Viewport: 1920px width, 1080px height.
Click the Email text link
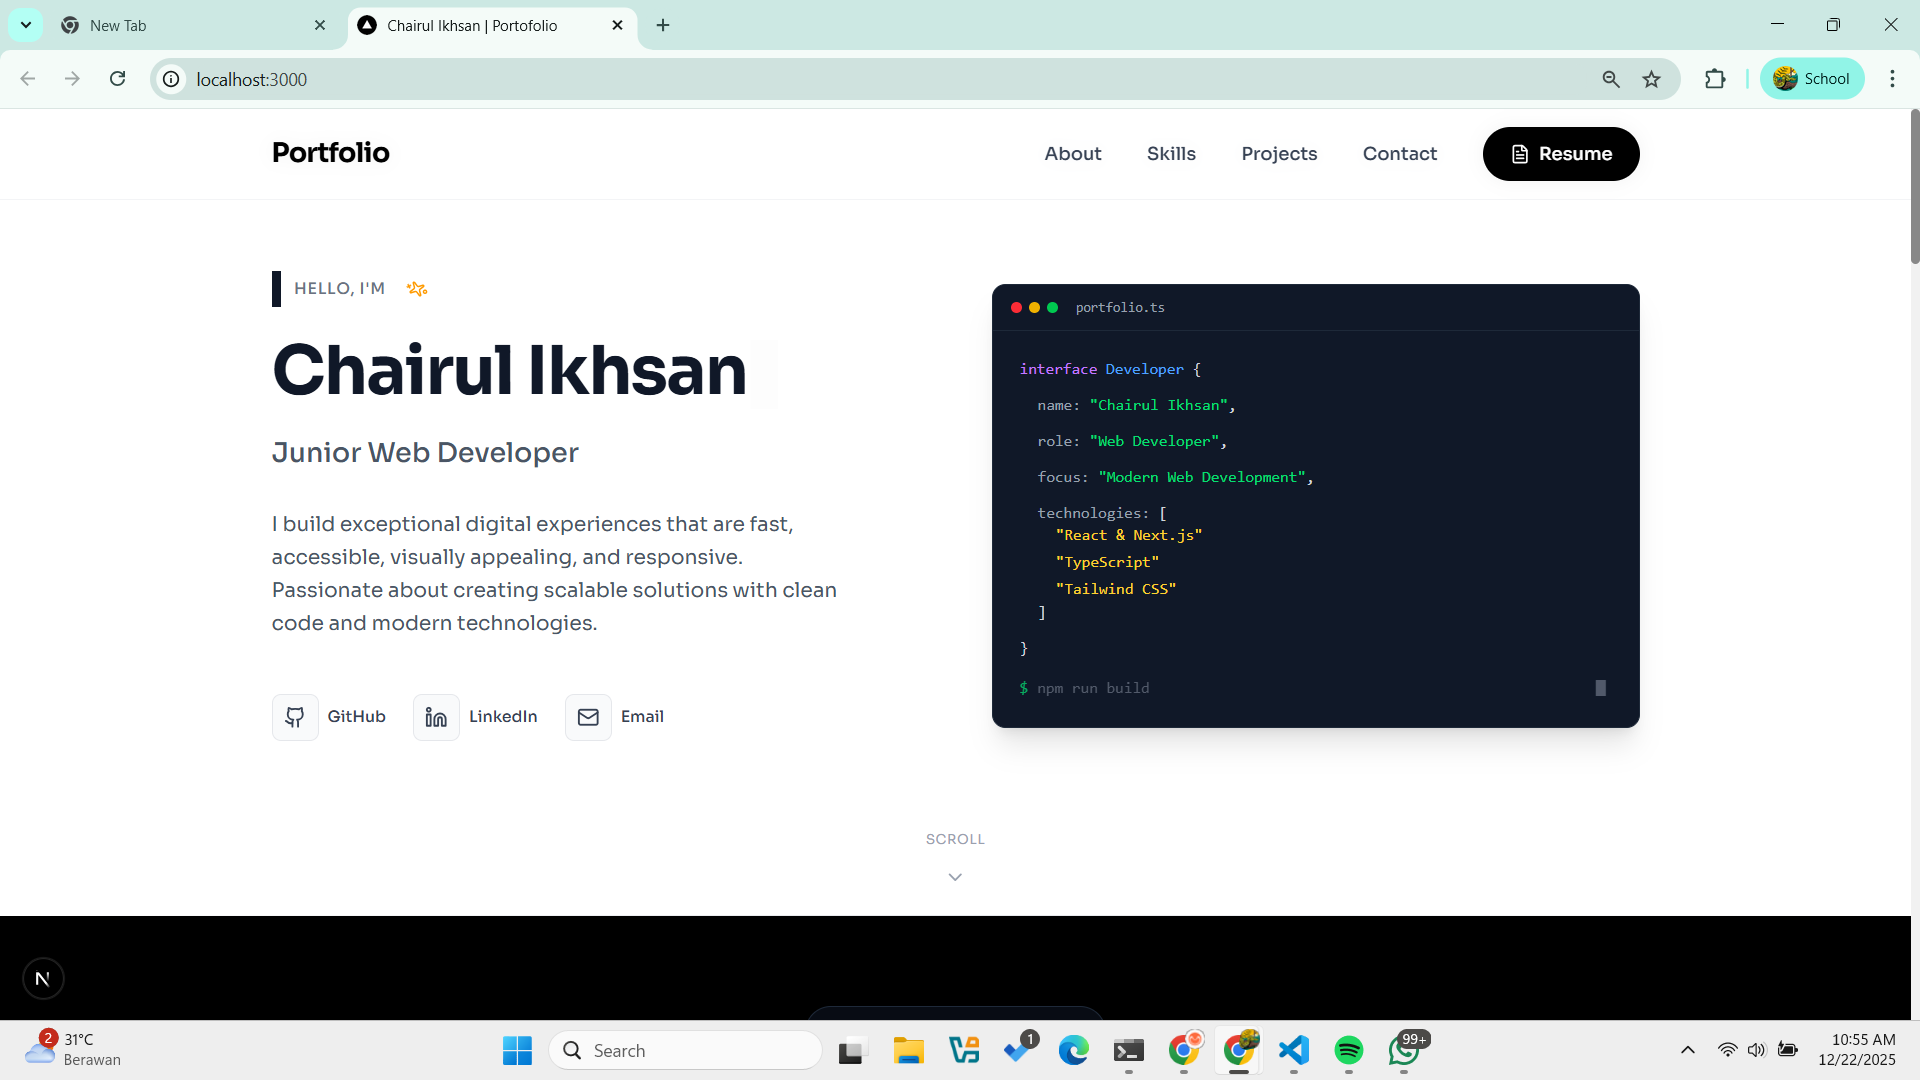click(642, 717)
